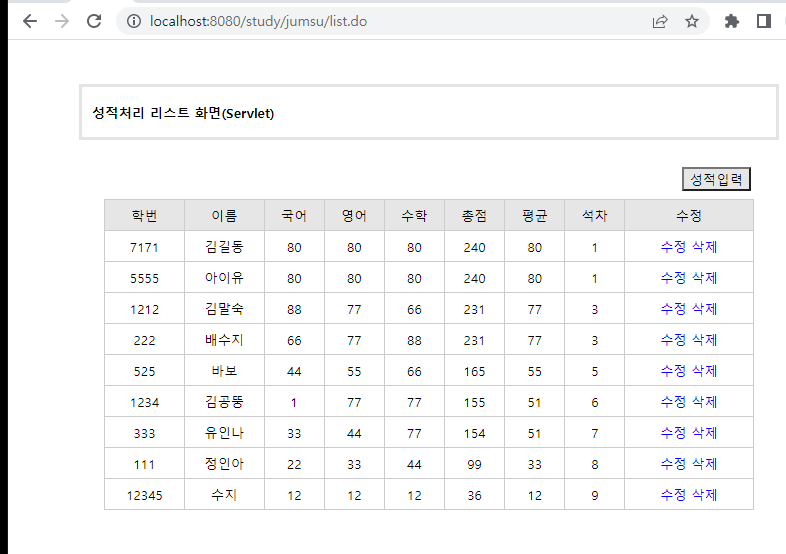Click student number 12345 cell

tap(144, 496)
